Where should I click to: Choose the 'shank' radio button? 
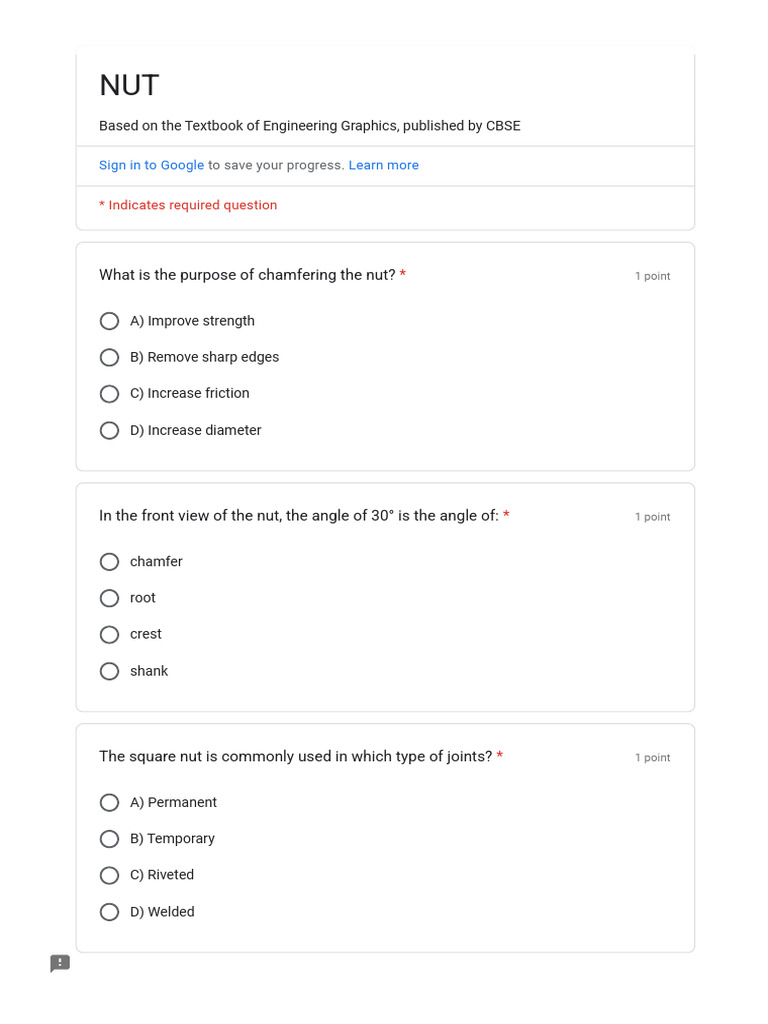coord(109,671)
